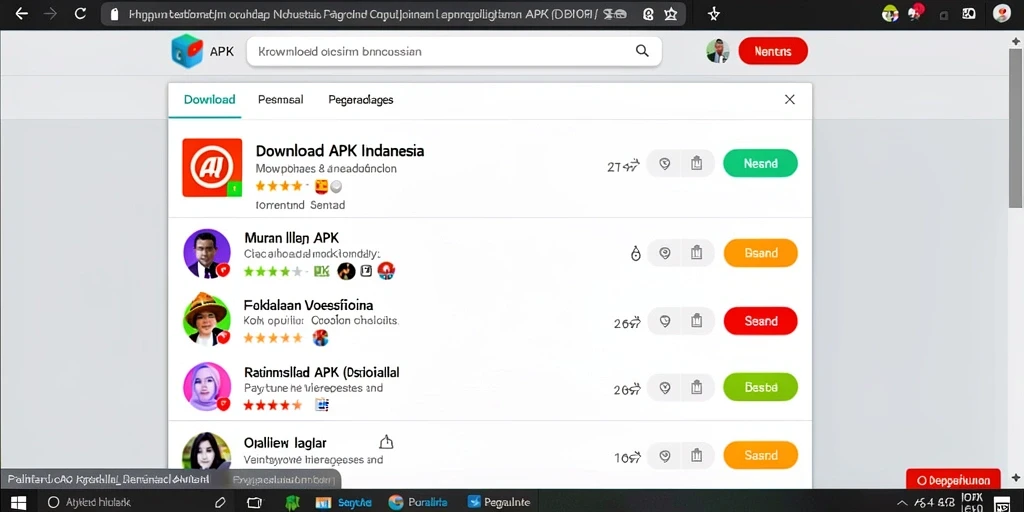Click the Oralliew lagar title
Image resolution: width=1024 pixels, height=512 pixels.
point(285,443)
